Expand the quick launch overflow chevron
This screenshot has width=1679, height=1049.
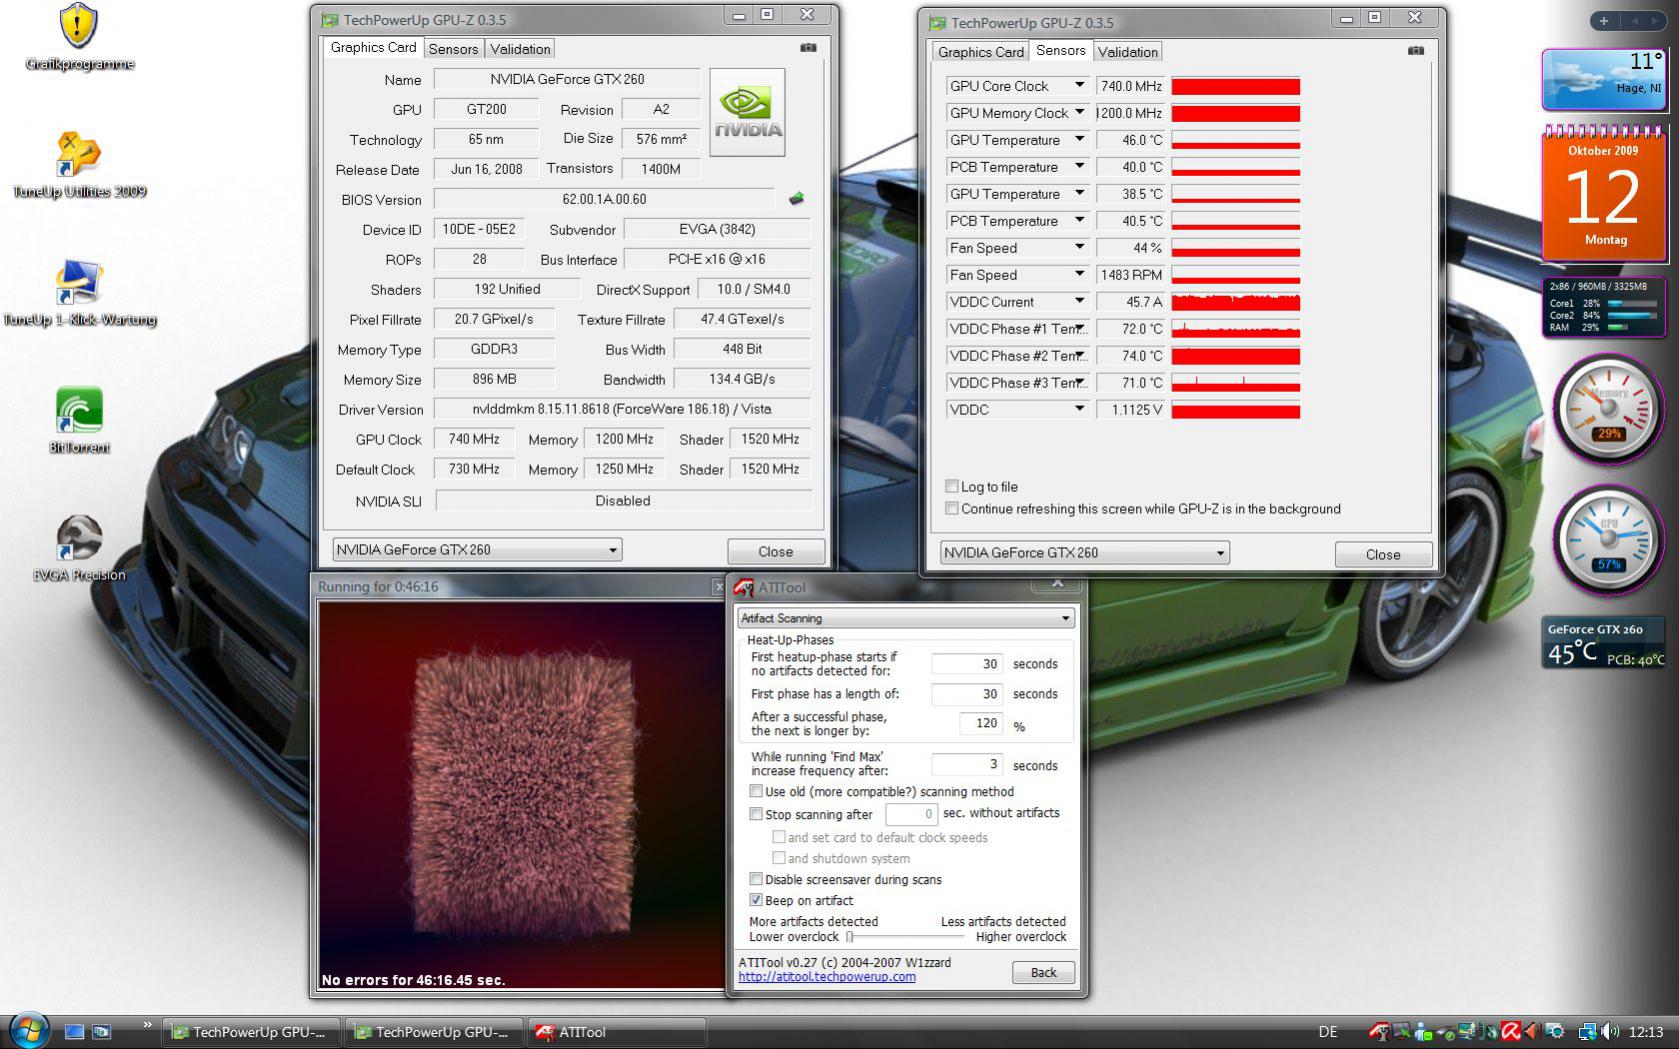[147, 1024]
